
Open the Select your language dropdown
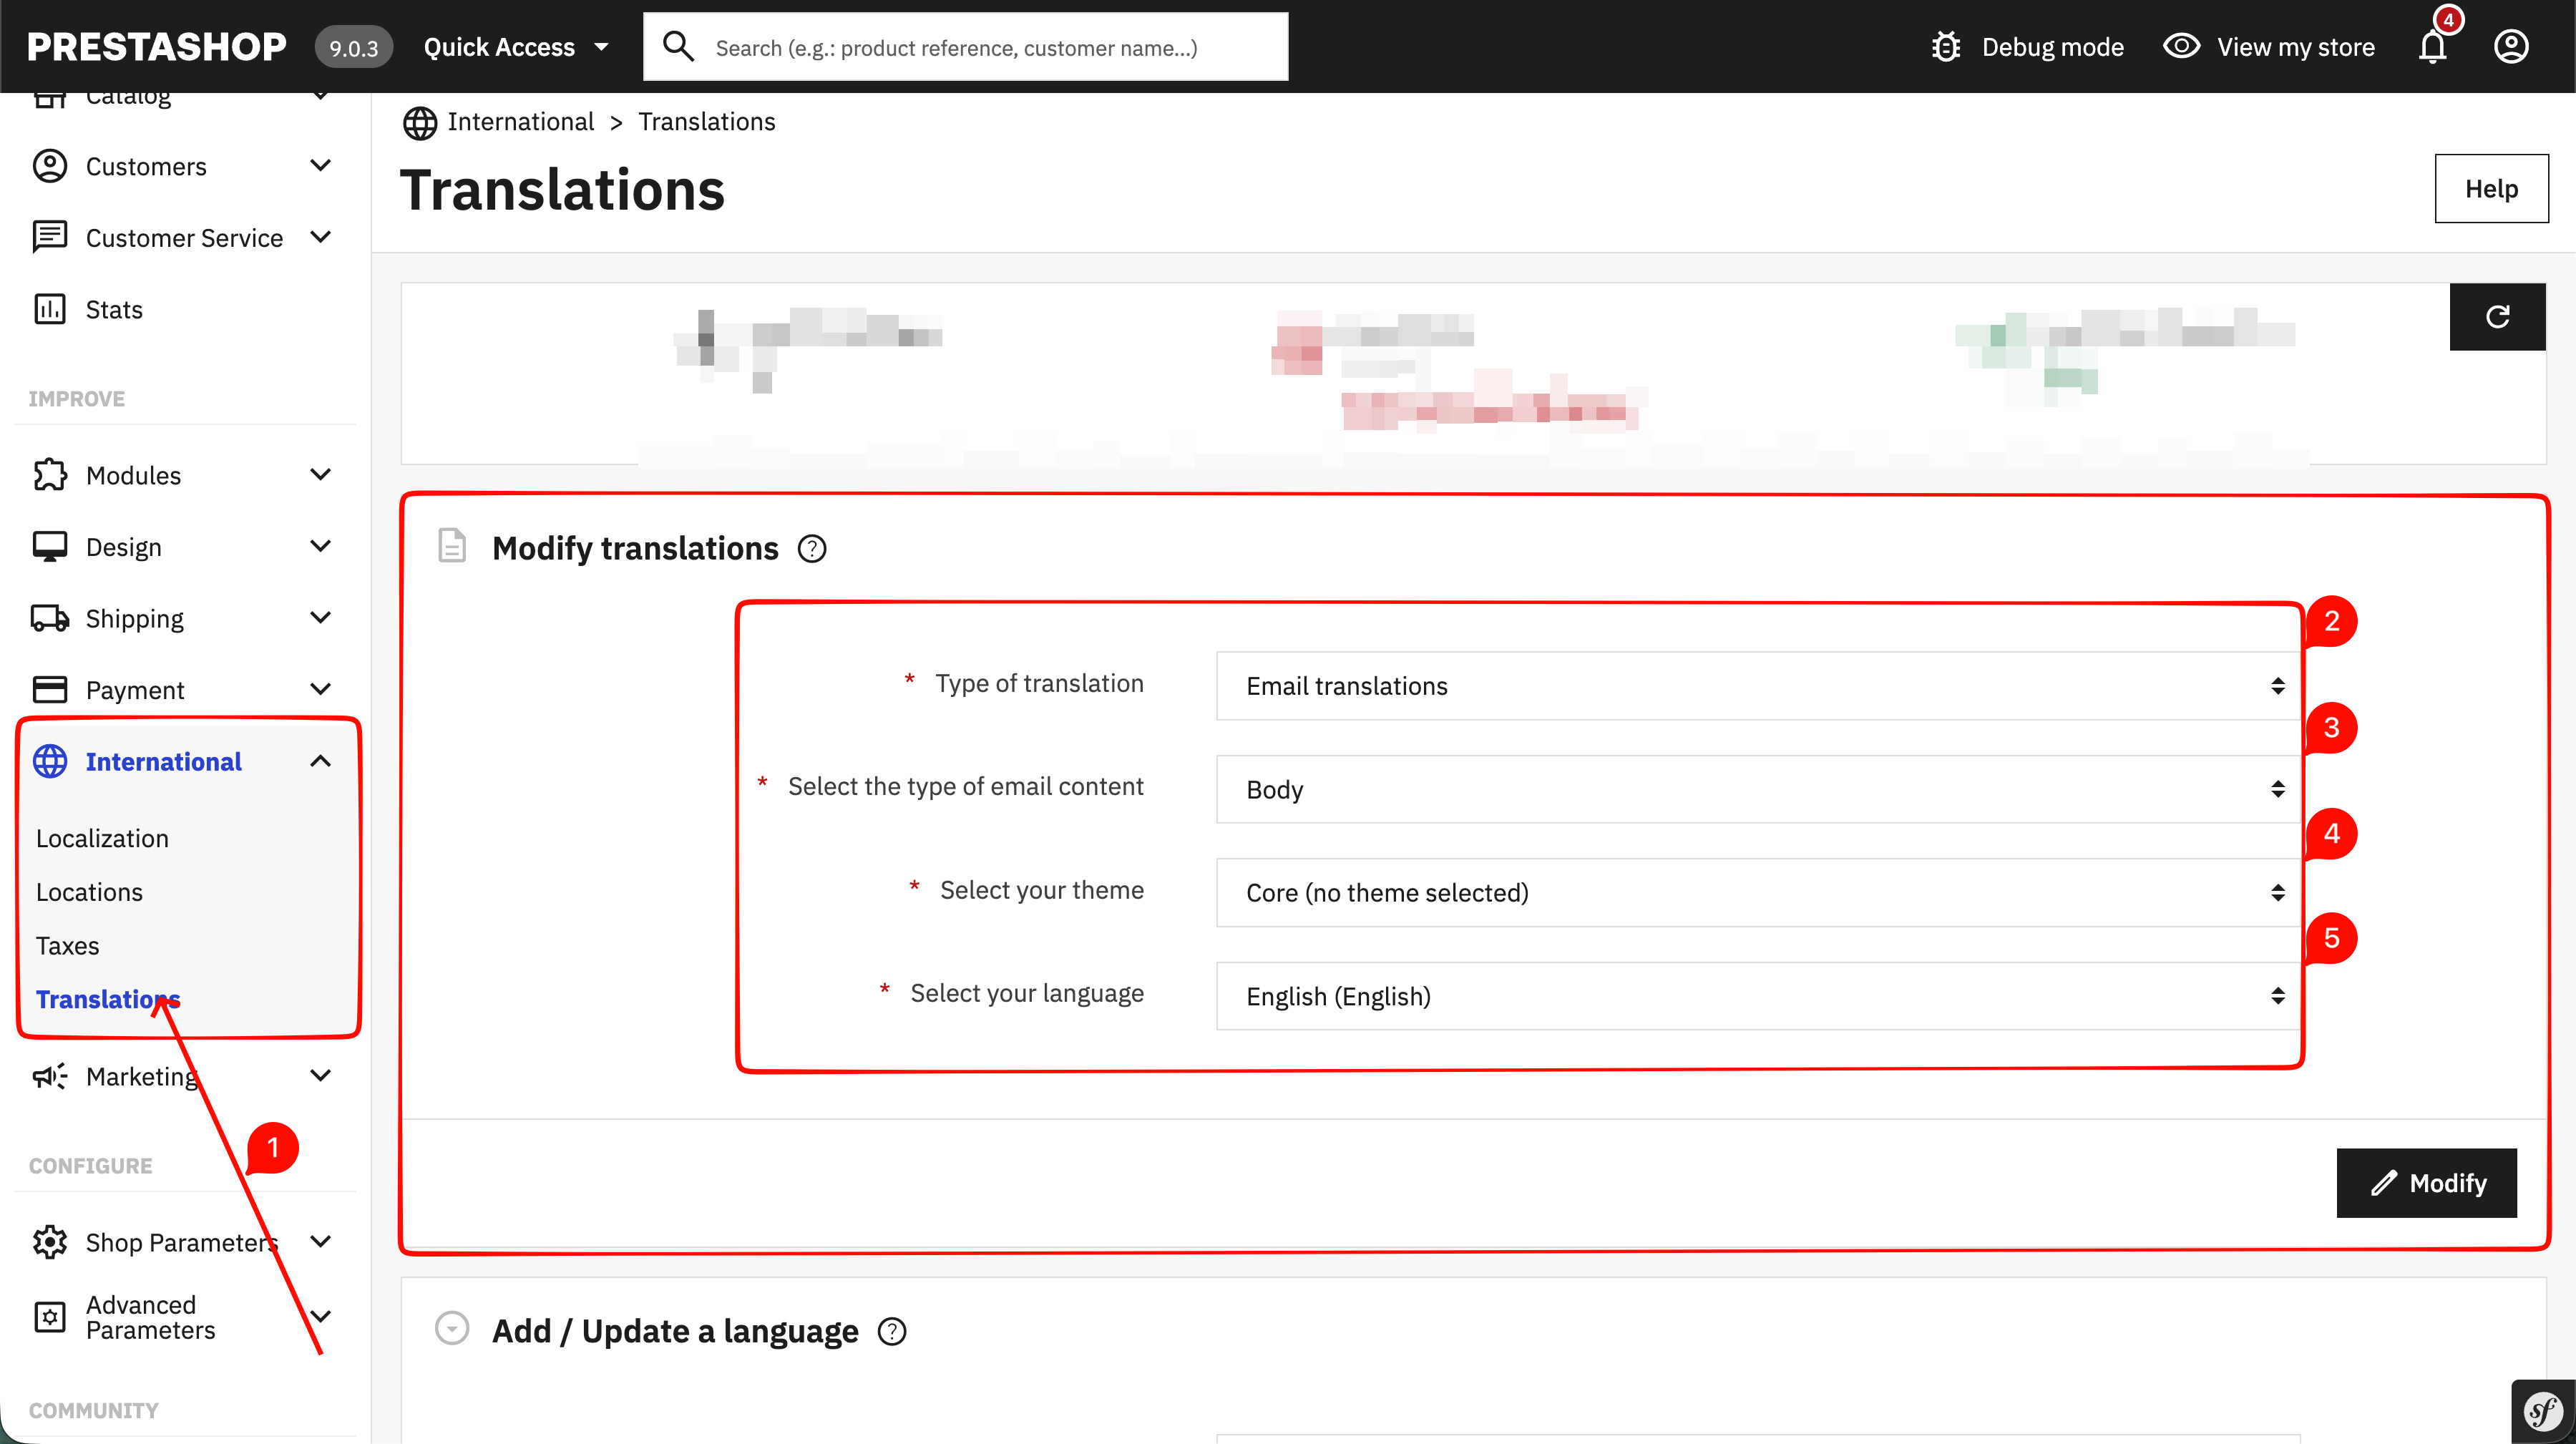click(x=1758, y=996)
